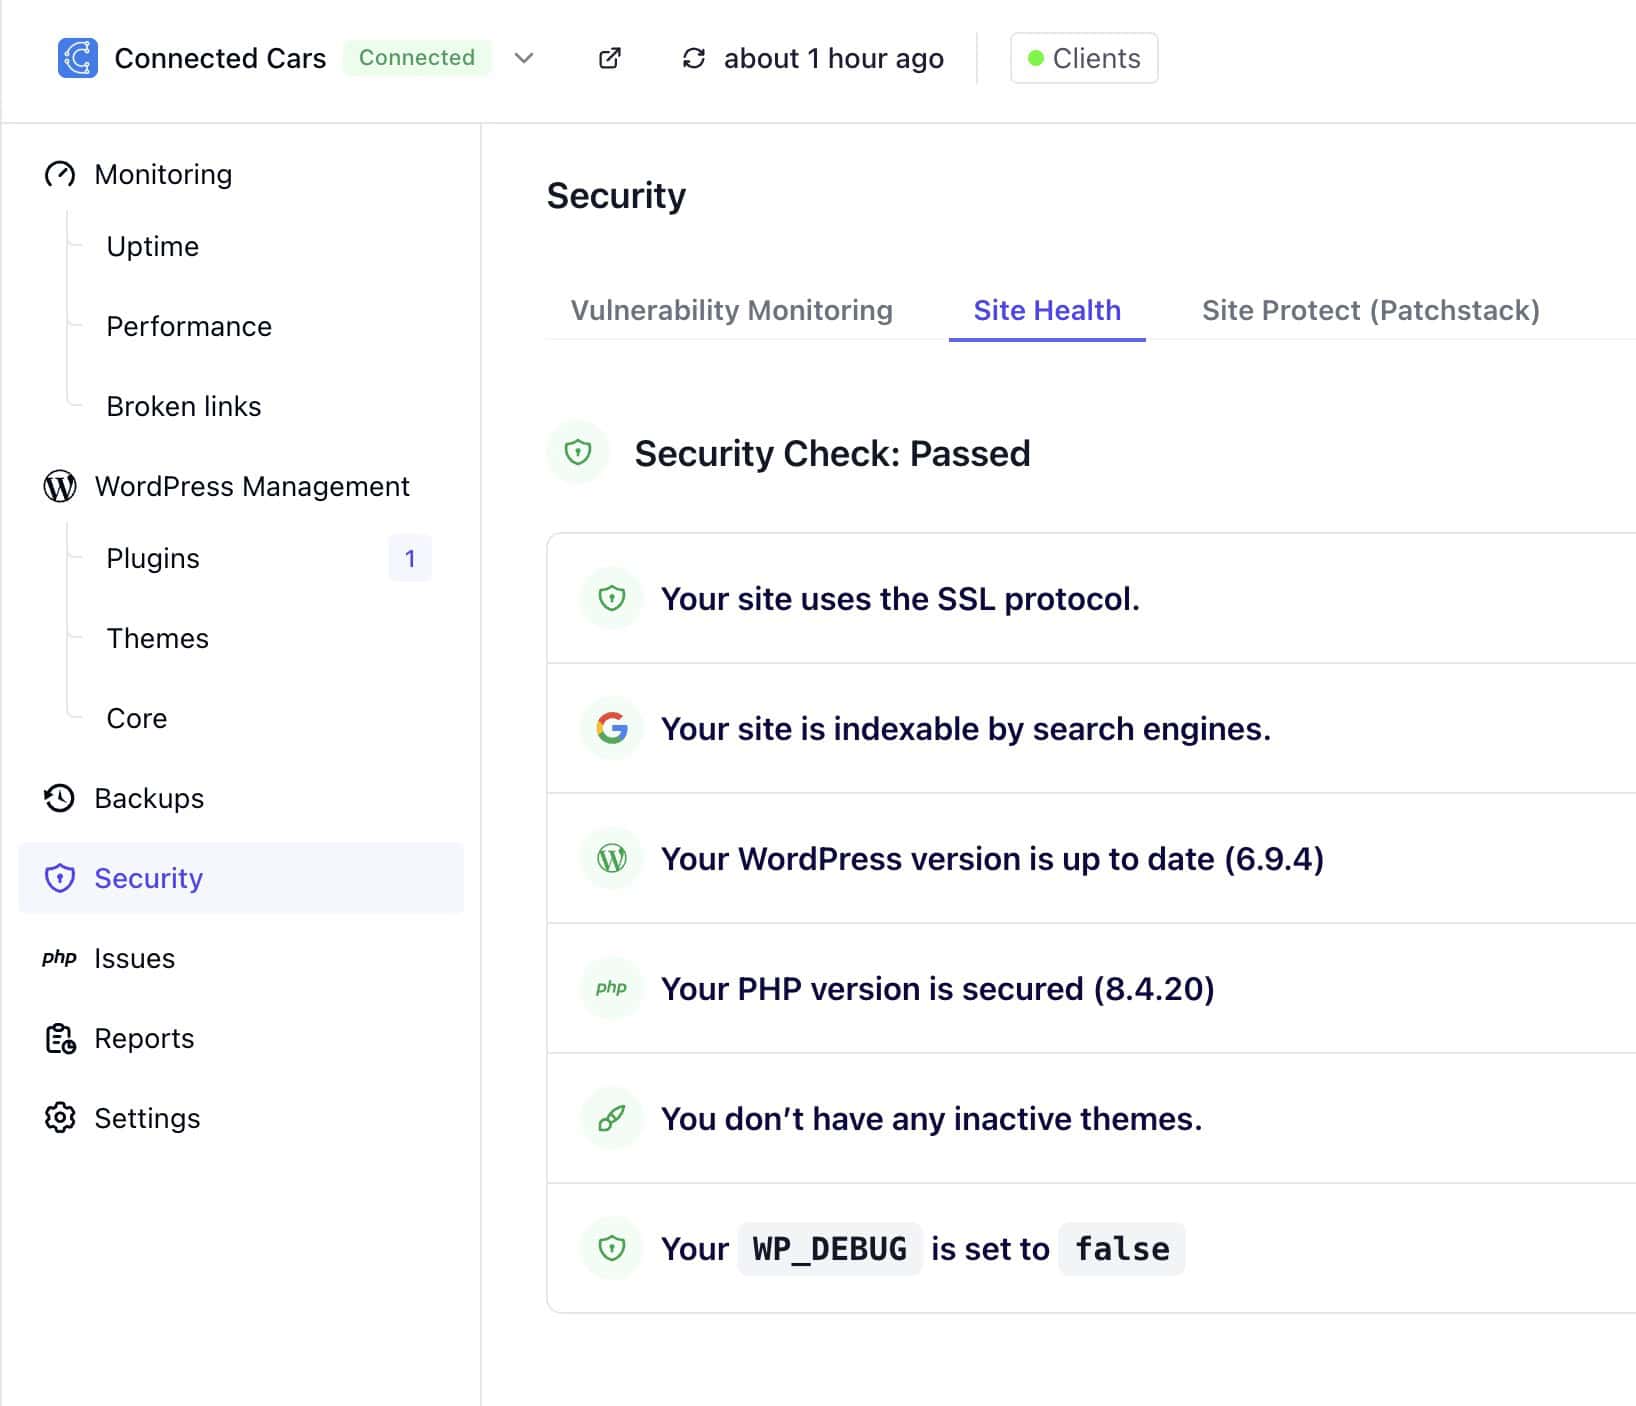Click the Reports clipboard icon

click(x=60, y=1038)
